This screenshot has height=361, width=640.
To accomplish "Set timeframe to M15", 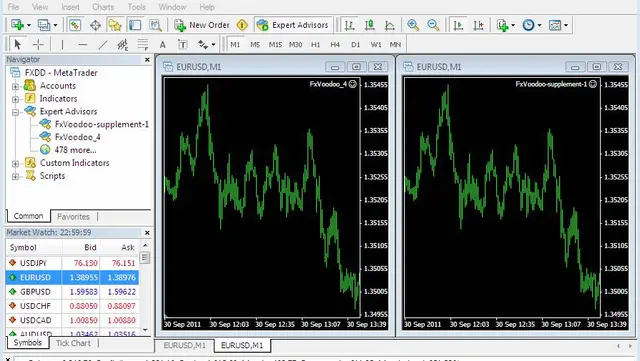I will (275, 45).
